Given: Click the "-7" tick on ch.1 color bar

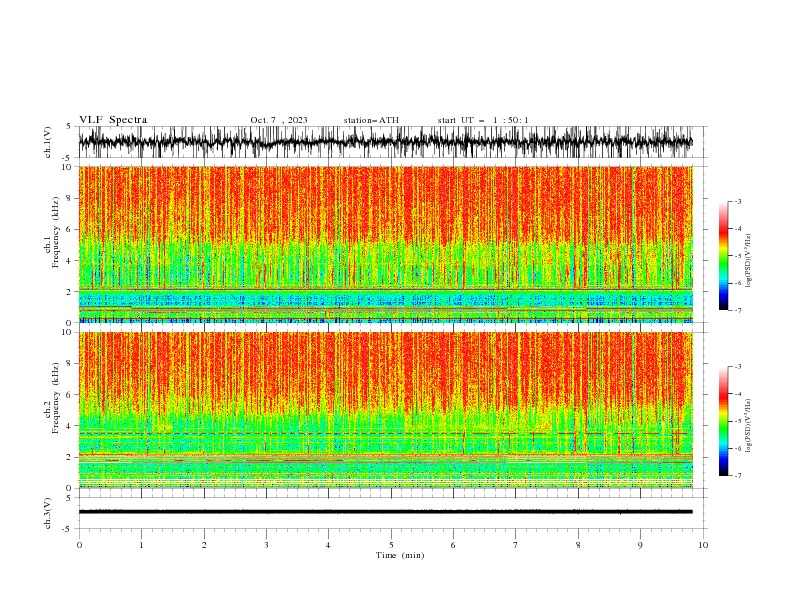Looking at the screenshot, I should [737, 310].
